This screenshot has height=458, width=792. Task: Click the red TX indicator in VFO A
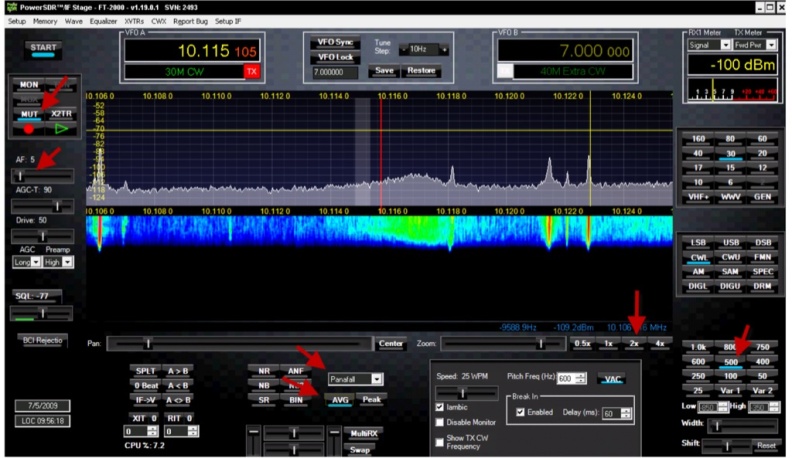(x=252, y=72)
